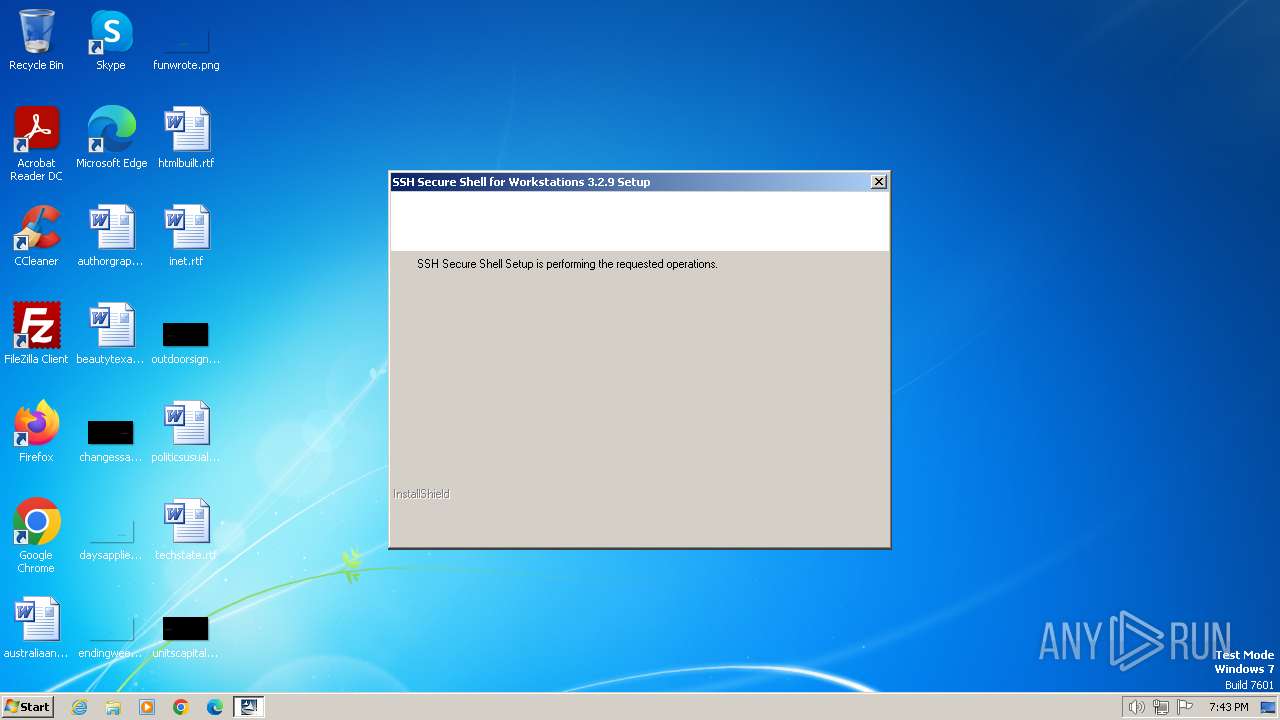Select the australiaan... document icon
Image resolution: width=1280 pixels, height=720 pixels.
tap(36, 629)
